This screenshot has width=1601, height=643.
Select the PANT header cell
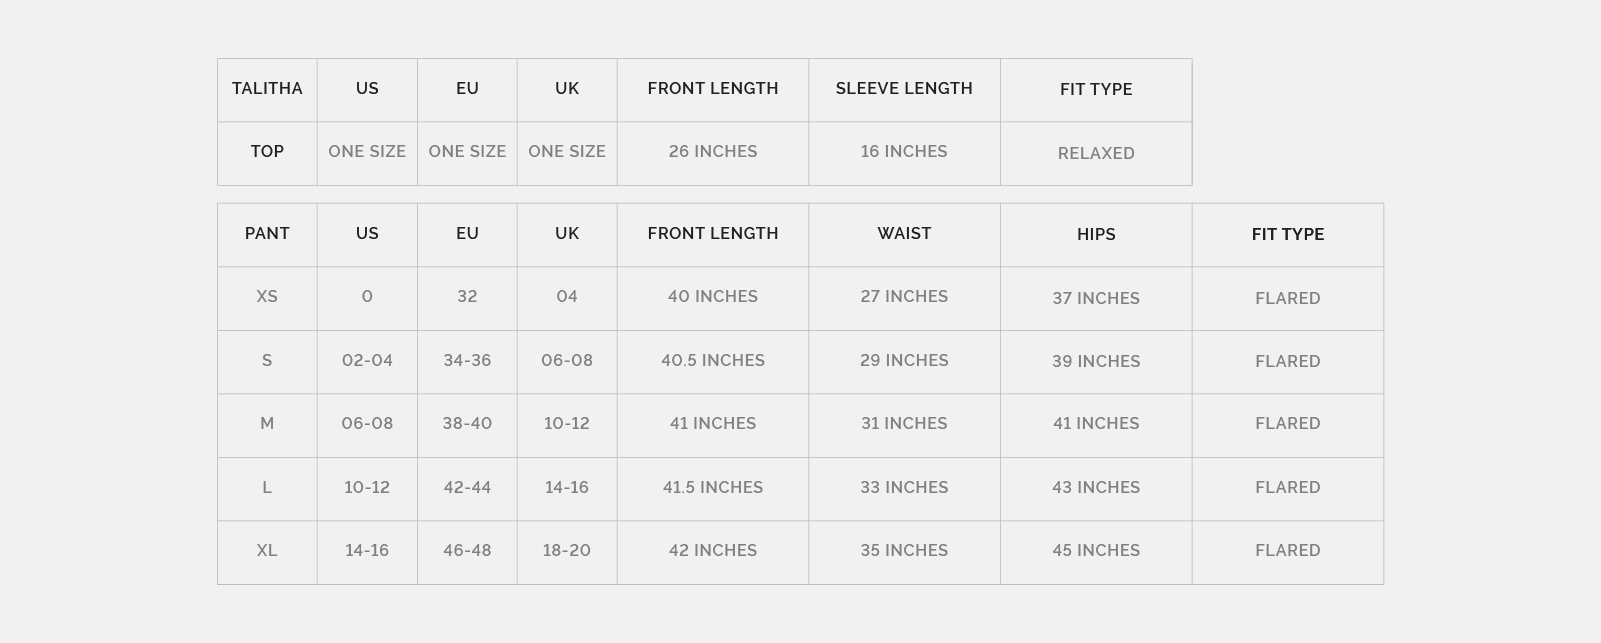click(x=267, y=234)
